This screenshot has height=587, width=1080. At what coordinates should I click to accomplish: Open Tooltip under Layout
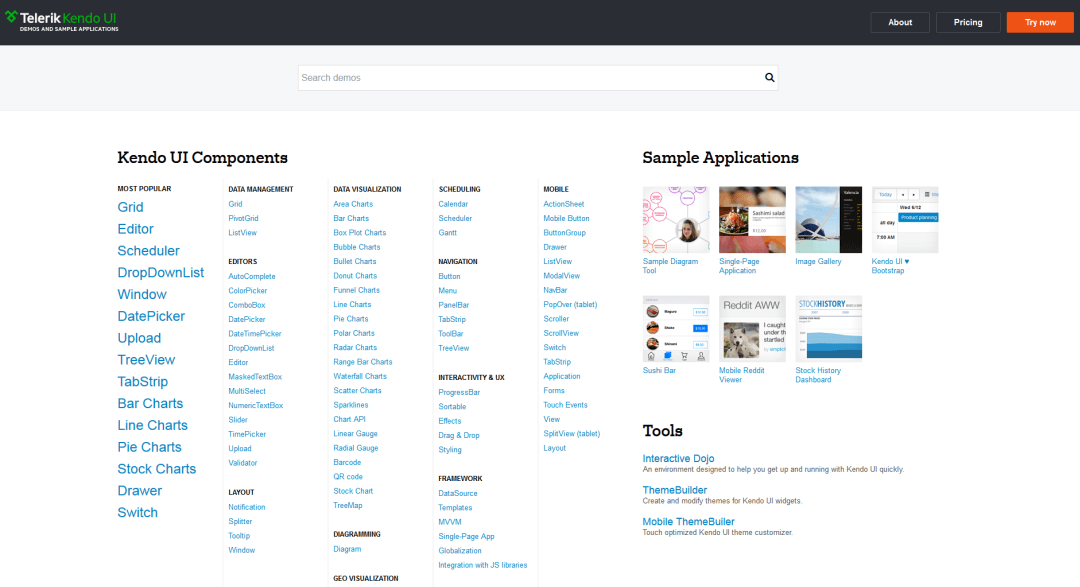tap(239, 536)
